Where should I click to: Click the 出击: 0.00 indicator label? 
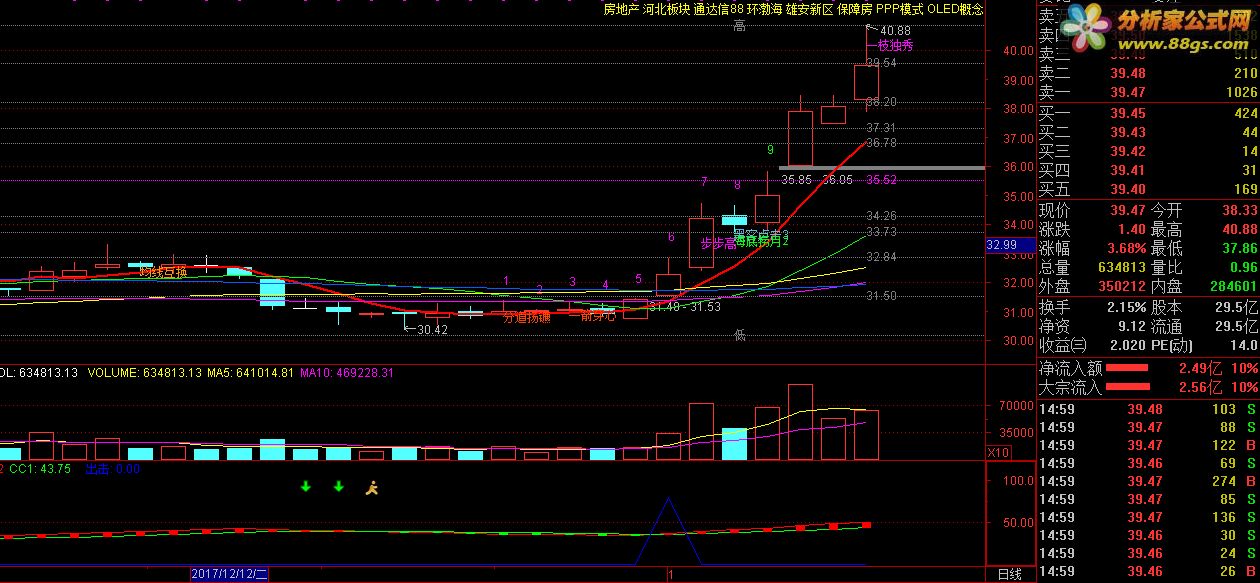click(113, 469)
